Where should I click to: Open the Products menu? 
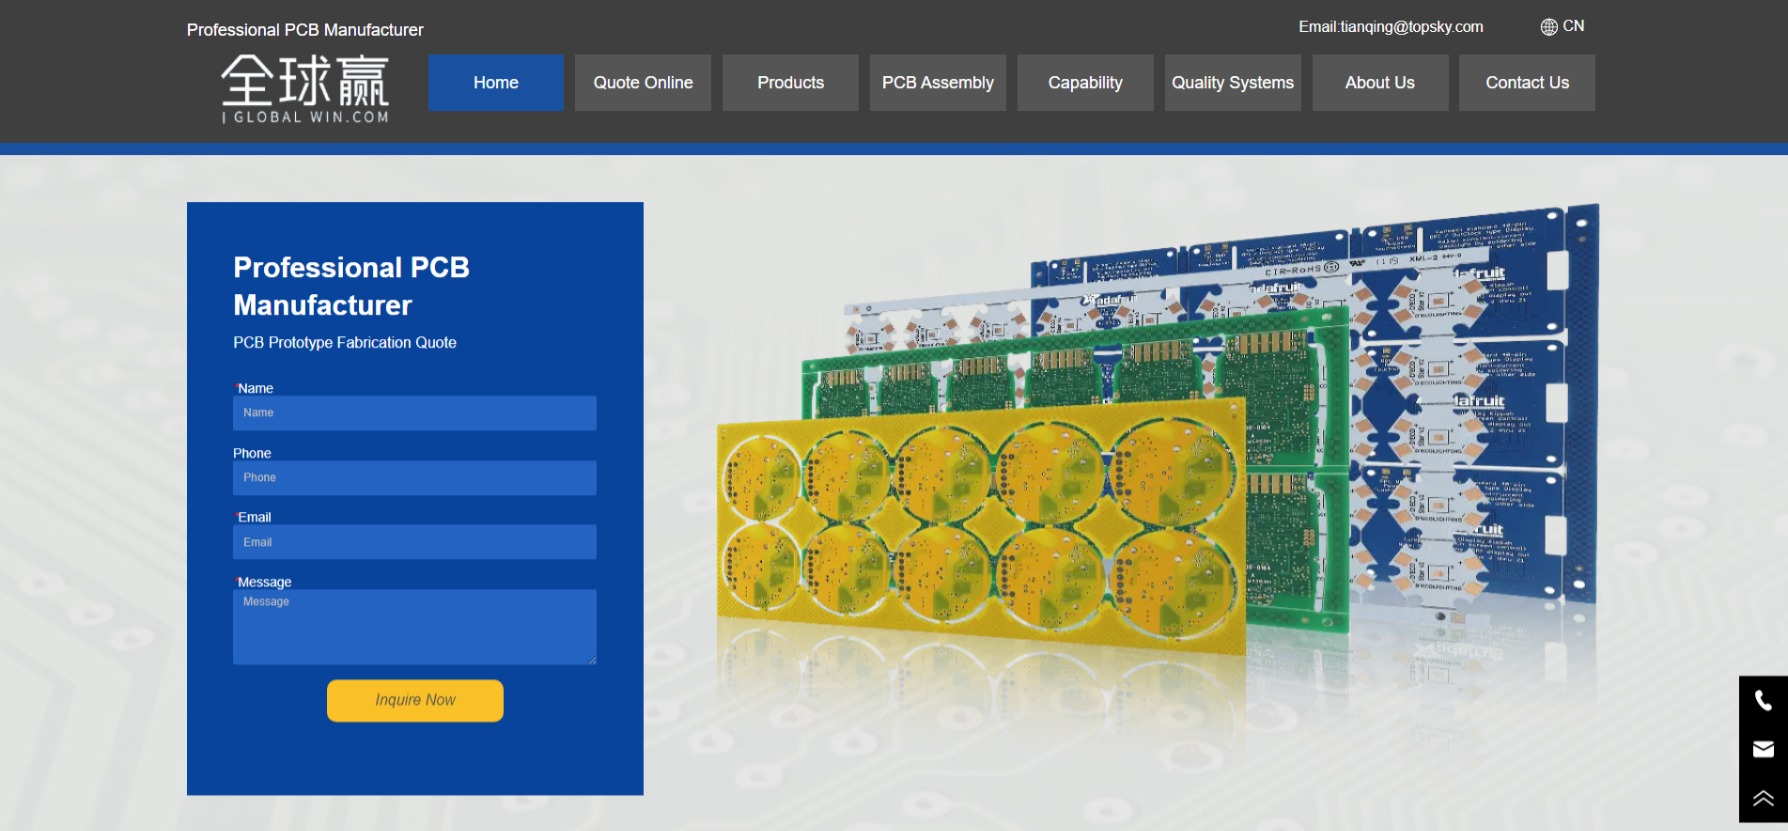pos(790,83)
